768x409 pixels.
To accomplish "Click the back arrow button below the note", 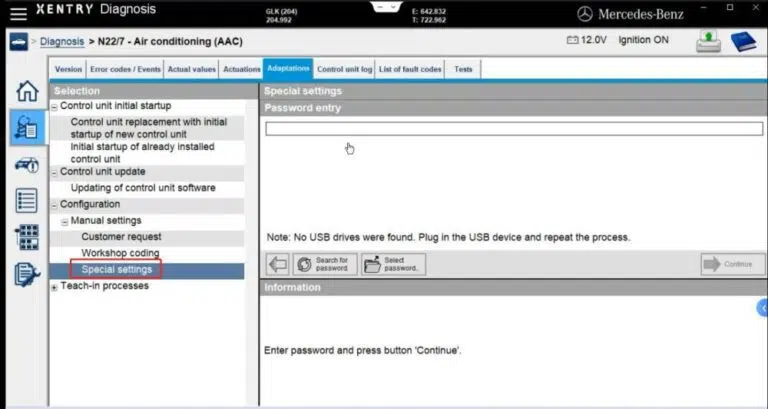I will tap(277, 264).
